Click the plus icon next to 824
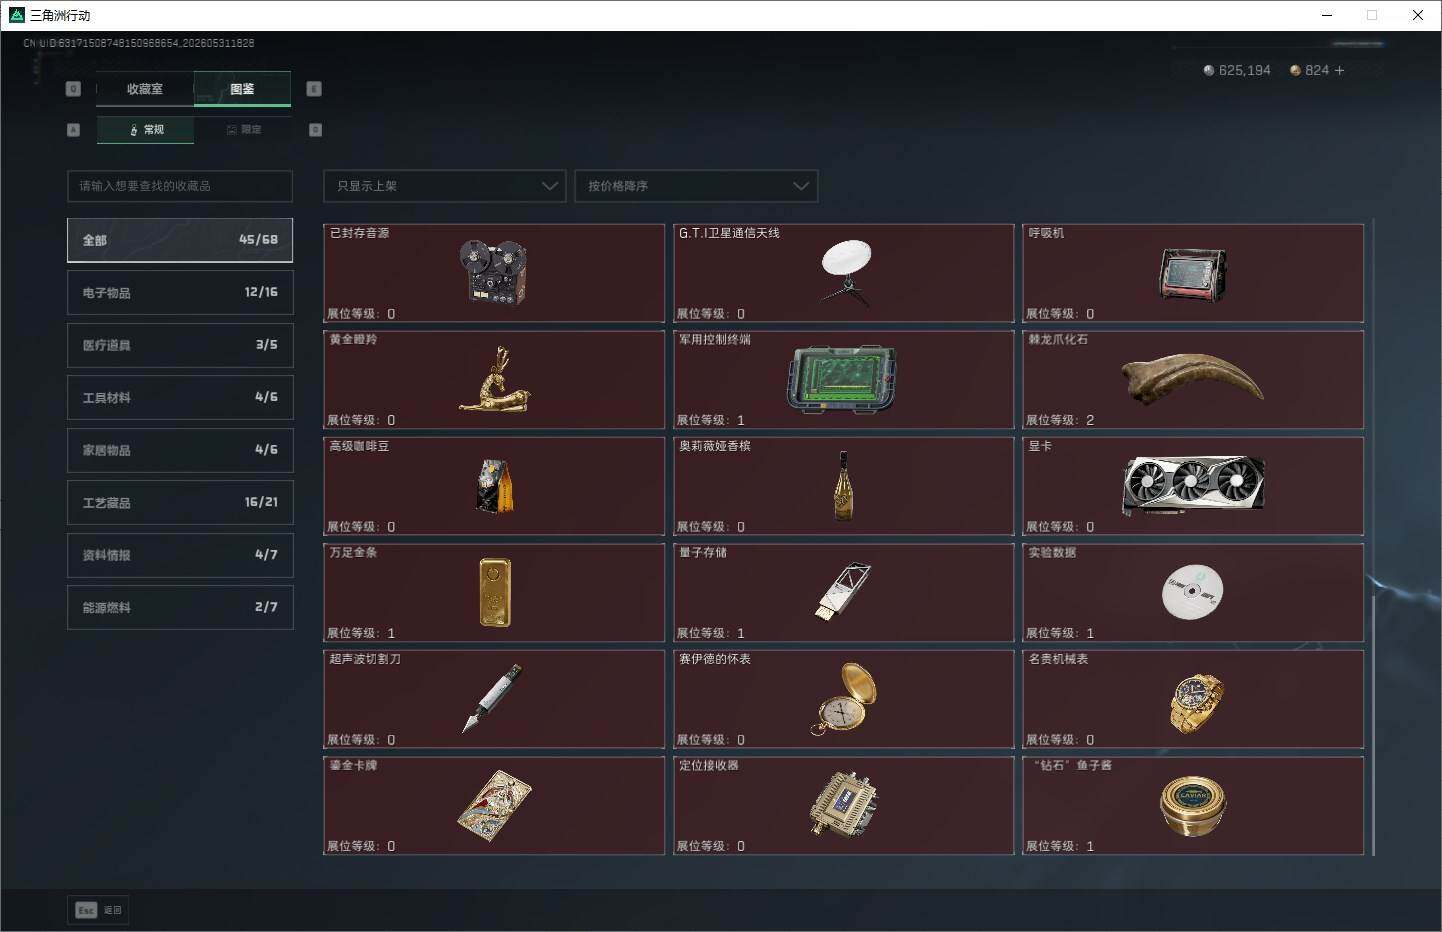 click(1339, 70)
